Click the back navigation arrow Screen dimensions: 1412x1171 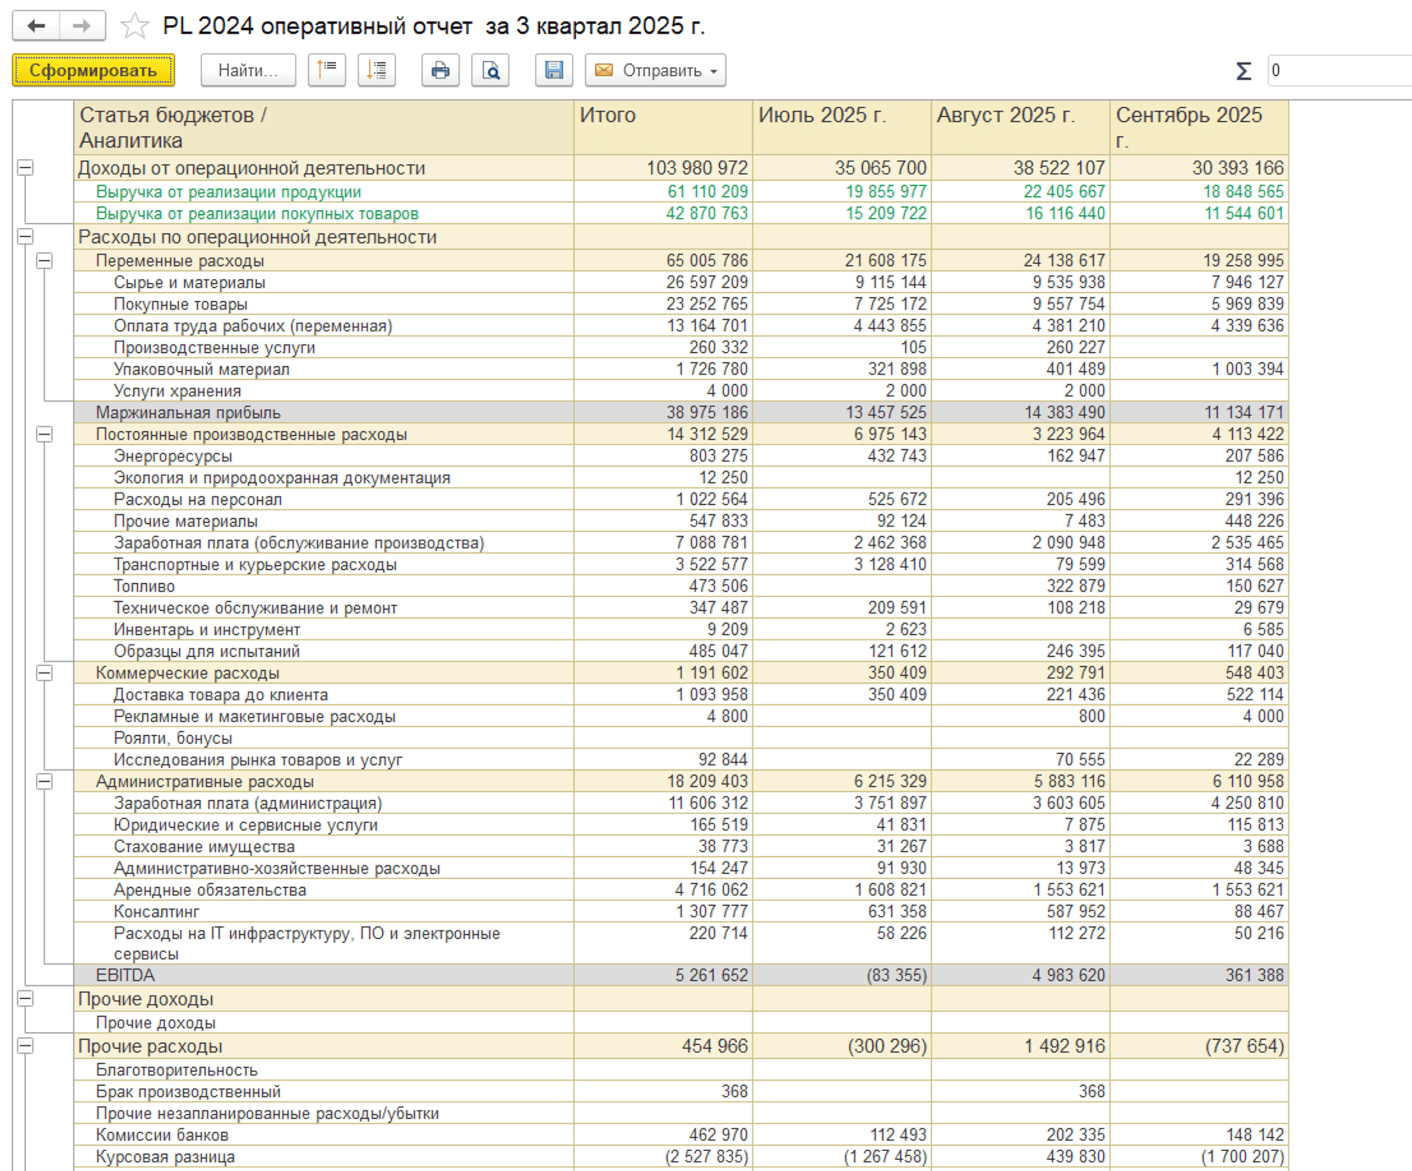coord(36,26)
